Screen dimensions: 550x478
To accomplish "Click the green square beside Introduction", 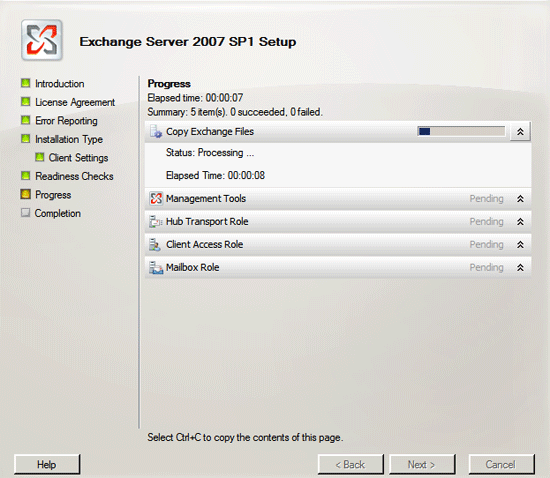I will click(25, 83).
